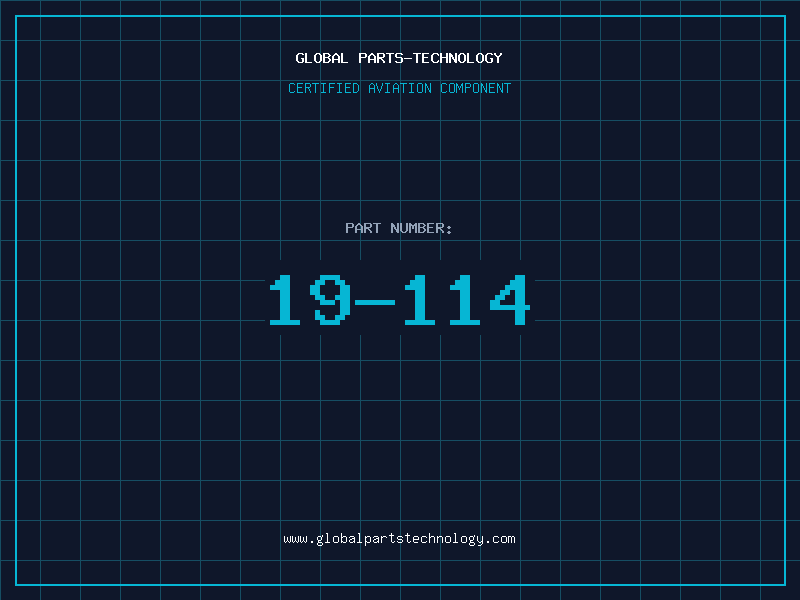Click the CERTIFIED AVIATION COMPONENT subtitle

point(399,88)
